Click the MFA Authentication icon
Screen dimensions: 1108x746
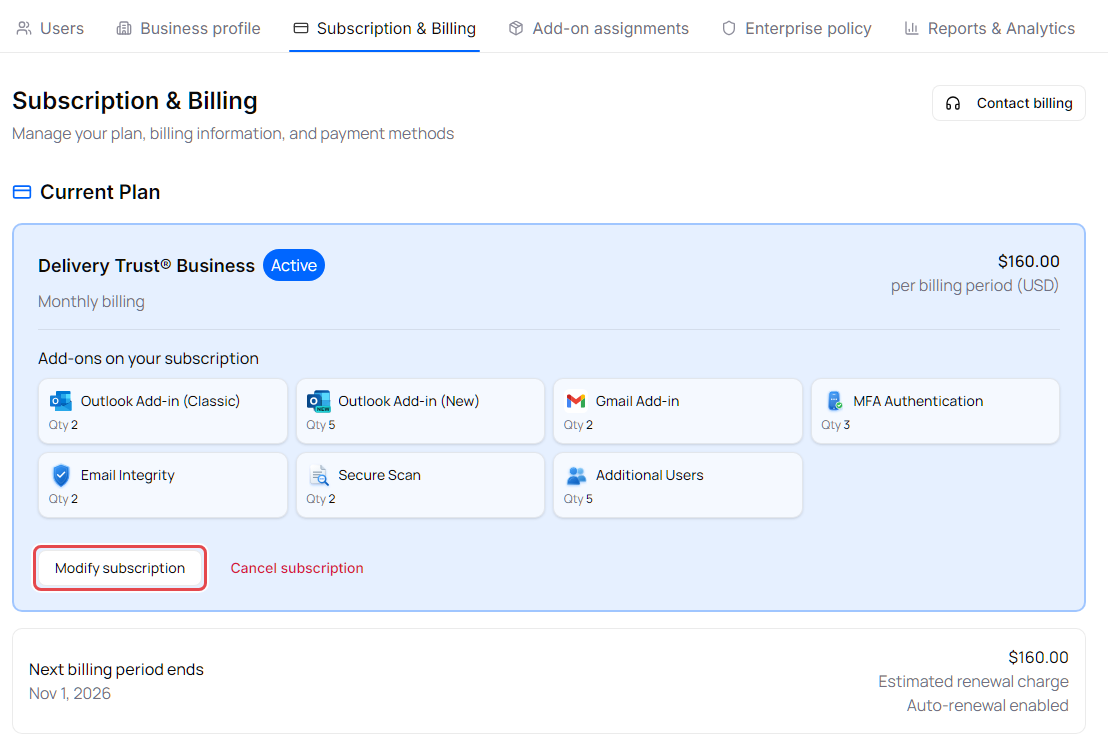(835, 401)
